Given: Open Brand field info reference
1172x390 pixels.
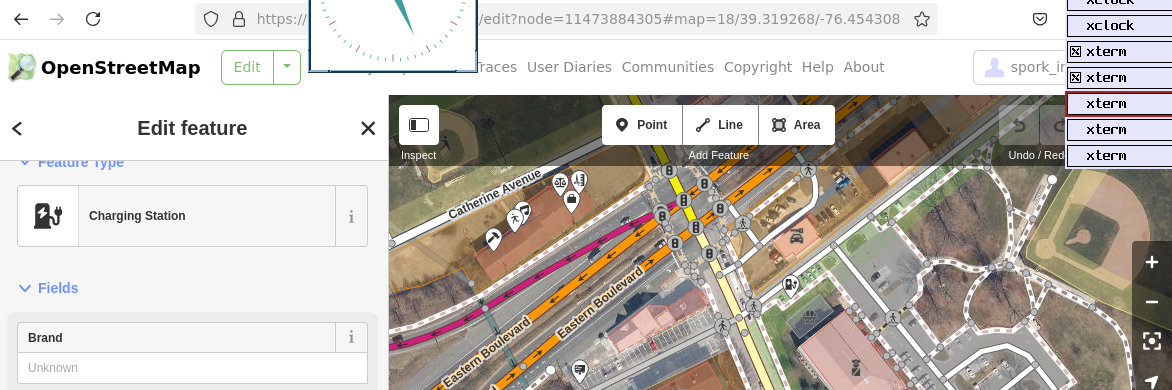Looking at the screenshot, I should click(351, 338).
